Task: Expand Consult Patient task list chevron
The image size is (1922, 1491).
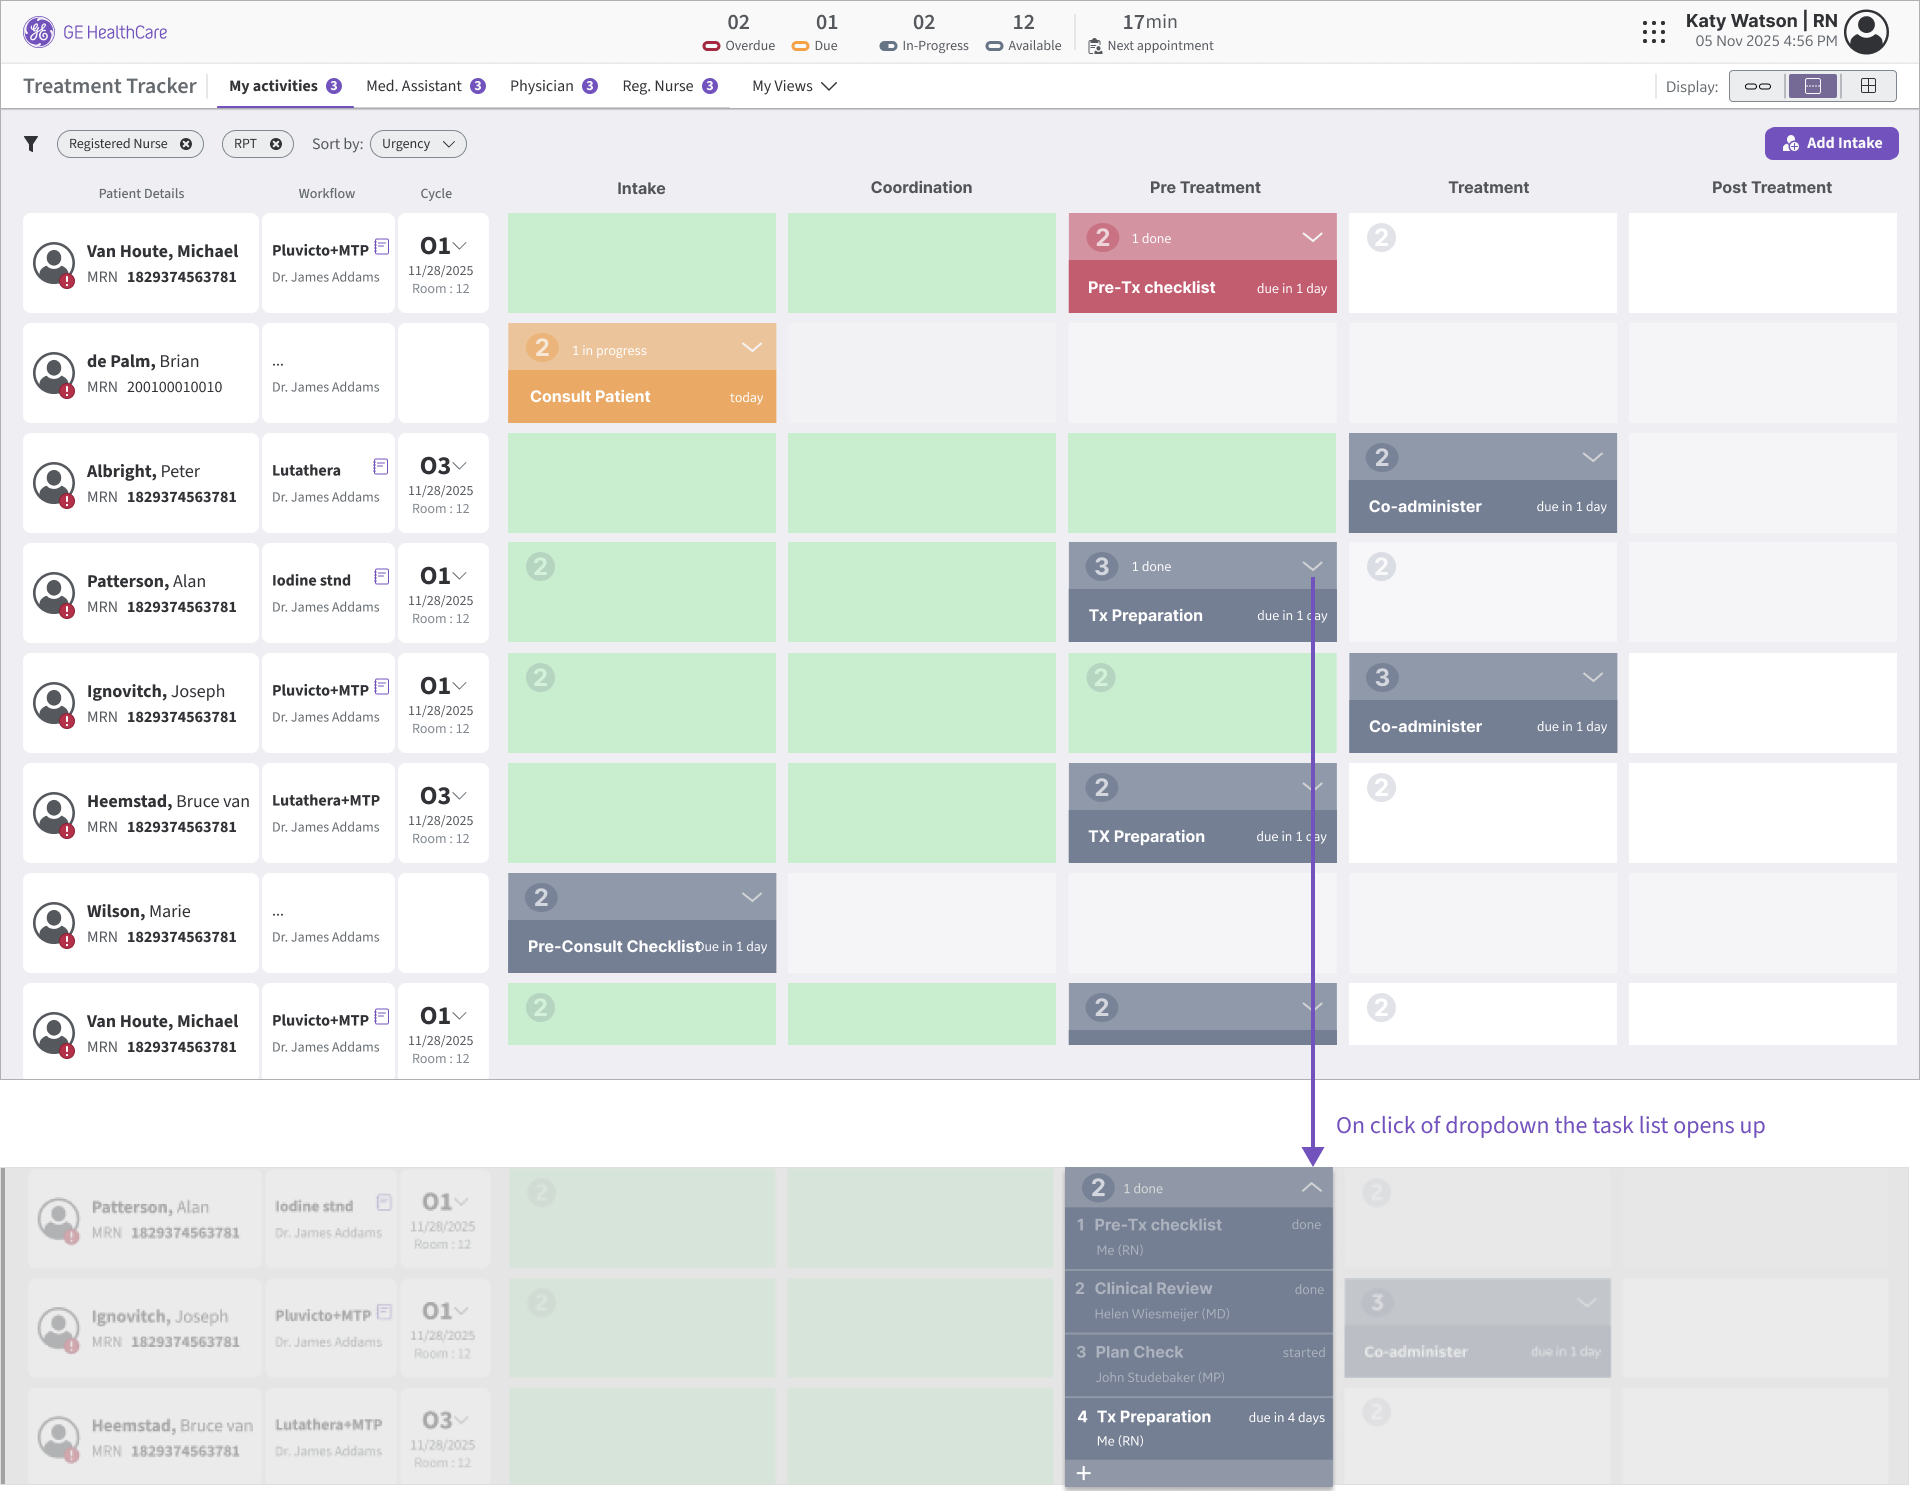Action: 752,348
